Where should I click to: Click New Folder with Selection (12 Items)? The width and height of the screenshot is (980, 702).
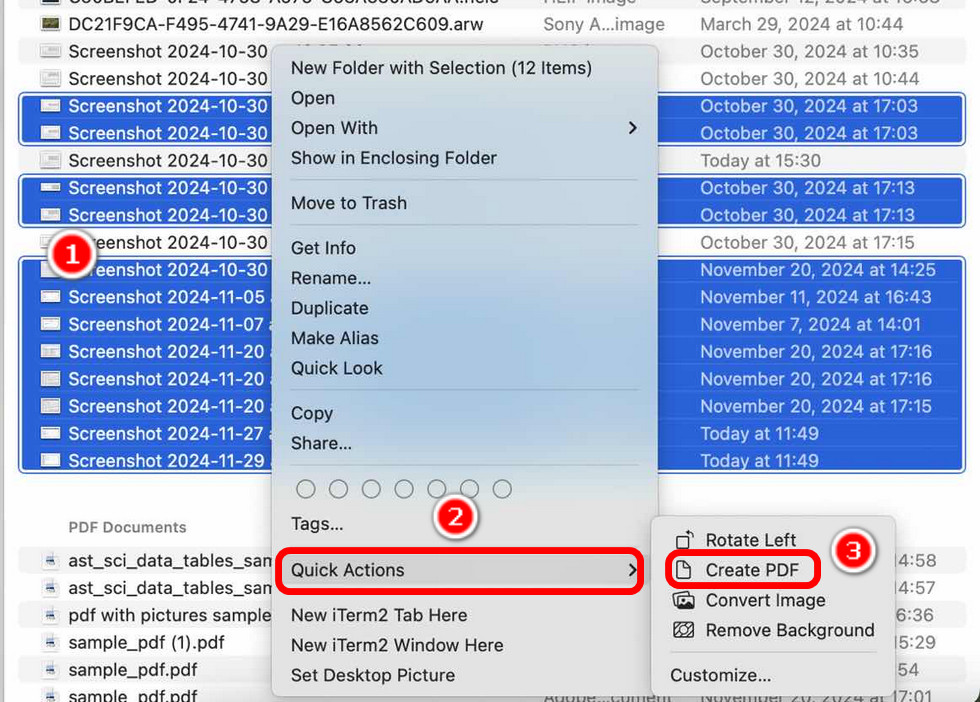tap(440, 67)
